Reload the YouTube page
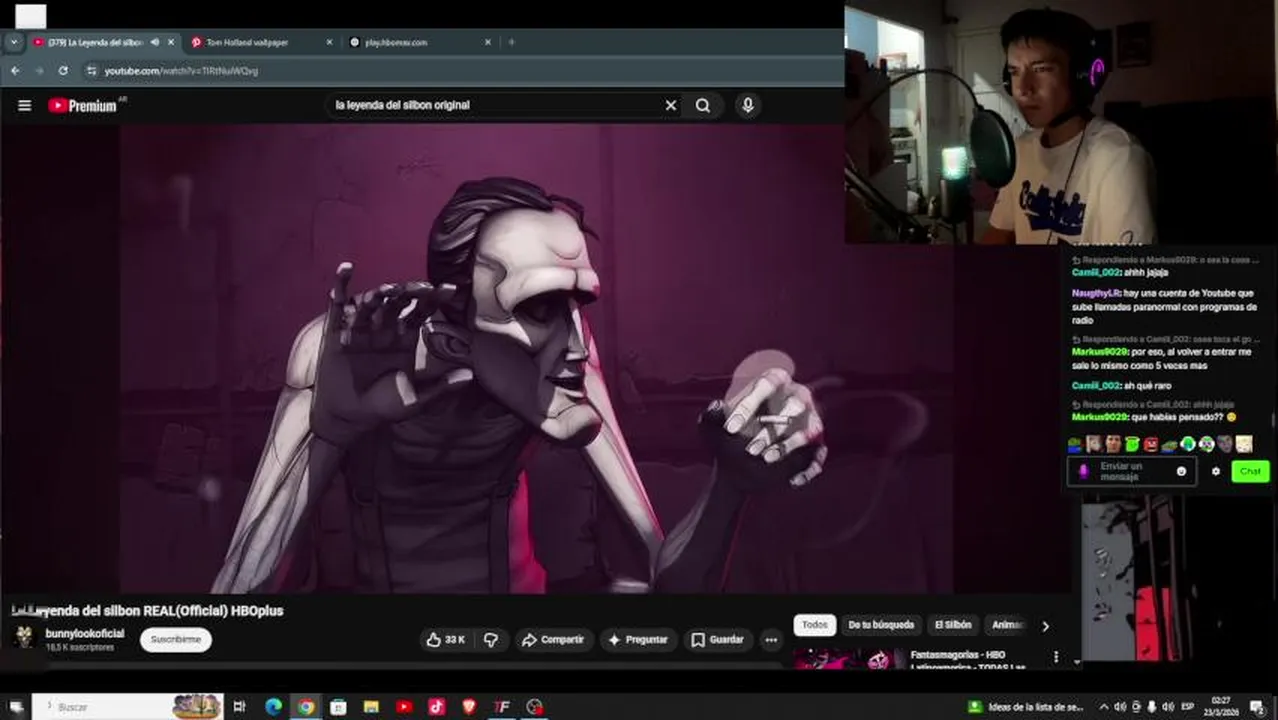This screenshot has width=1278, height=720. click(63, 71)
